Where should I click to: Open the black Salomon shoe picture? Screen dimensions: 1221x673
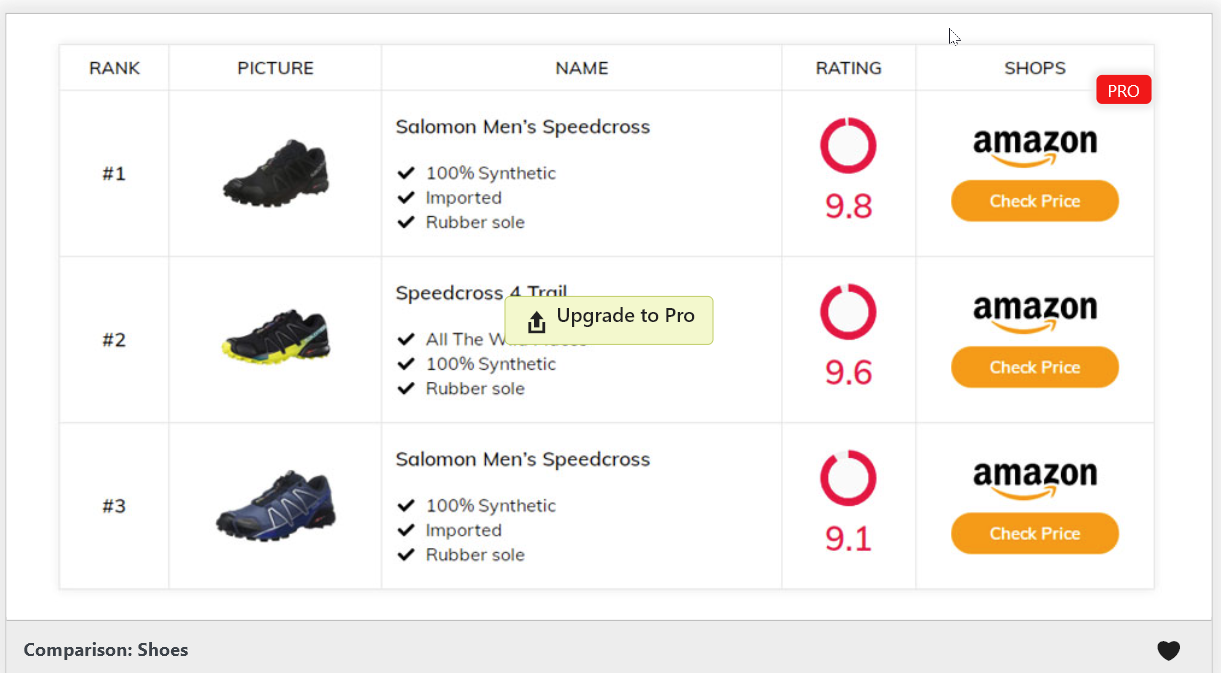[x=276, y=173]
